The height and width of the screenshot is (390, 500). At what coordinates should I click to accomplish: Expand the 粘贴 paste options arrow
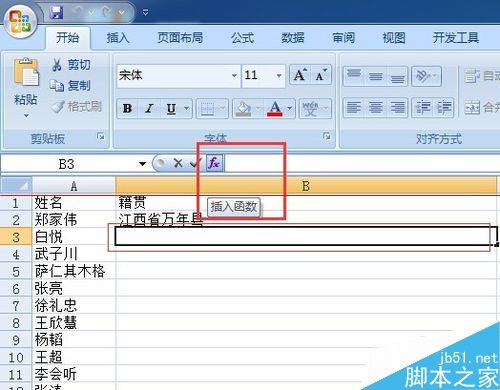26,116
